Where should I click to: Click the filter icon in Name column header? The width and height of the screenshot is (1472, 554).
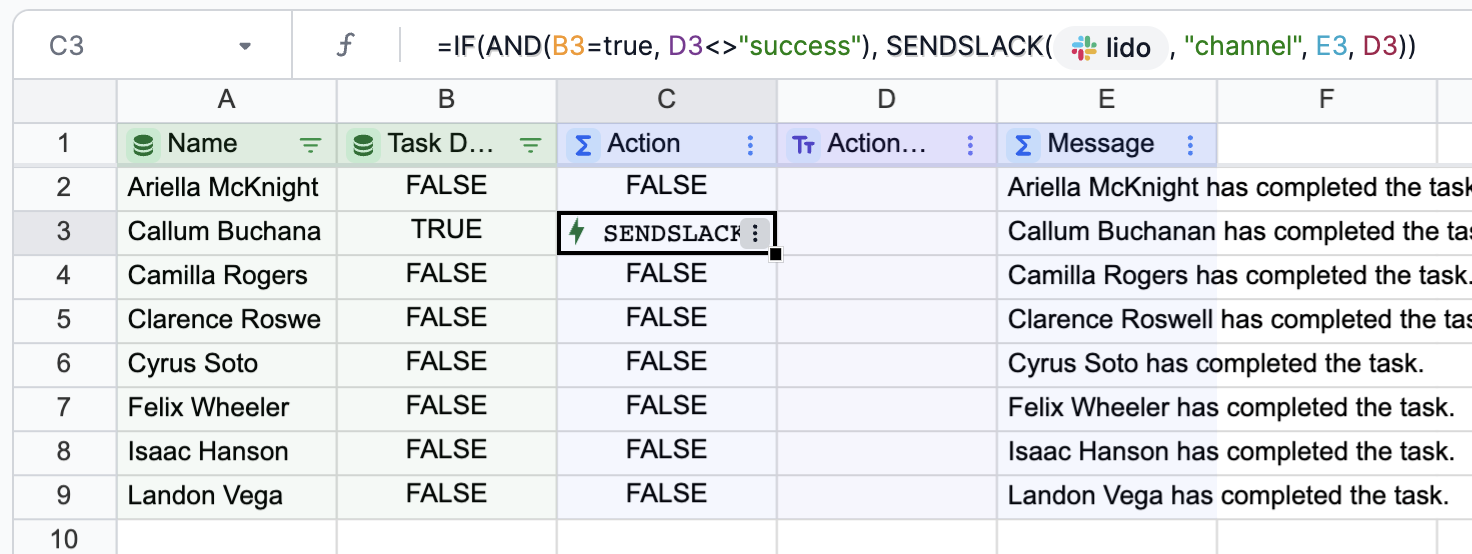coord(311,145)
